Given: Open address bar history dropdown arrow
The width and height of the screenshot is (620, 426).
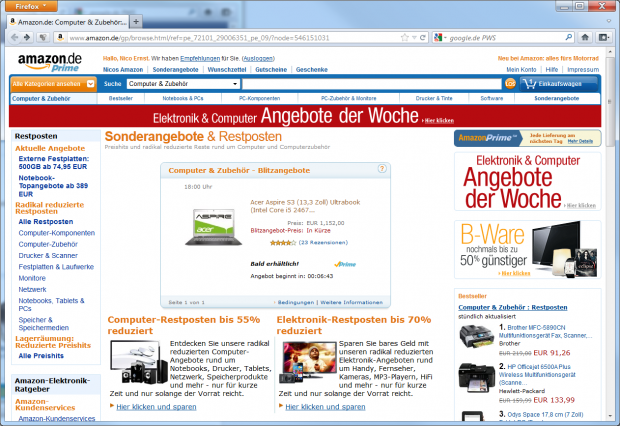Looking at the screenshot, I should point(414,38).
